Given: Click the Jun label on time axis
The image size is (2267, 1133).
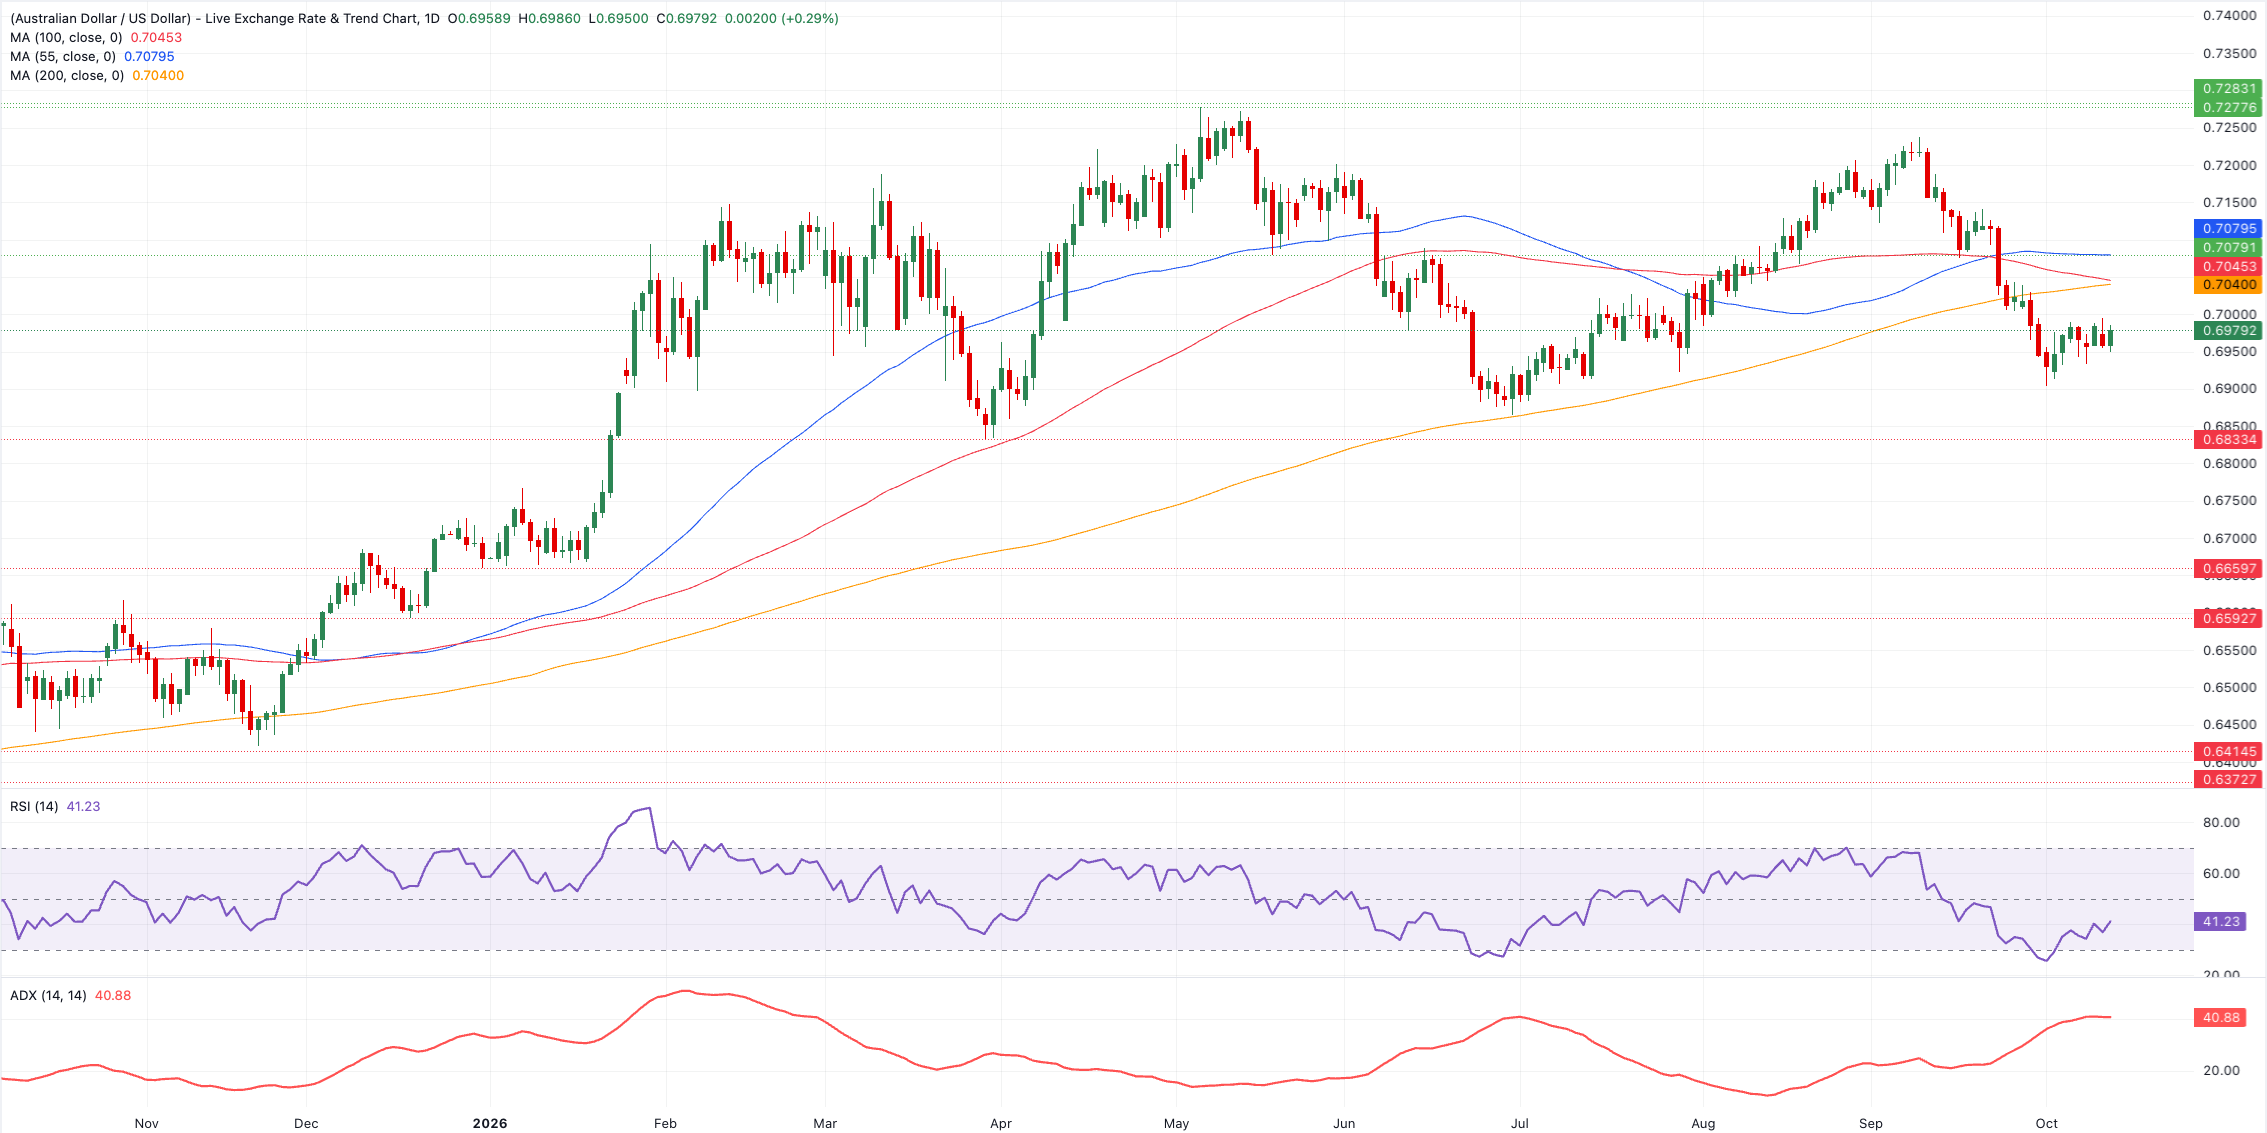Looking at the screenshot, I should click(1344, 1124).
